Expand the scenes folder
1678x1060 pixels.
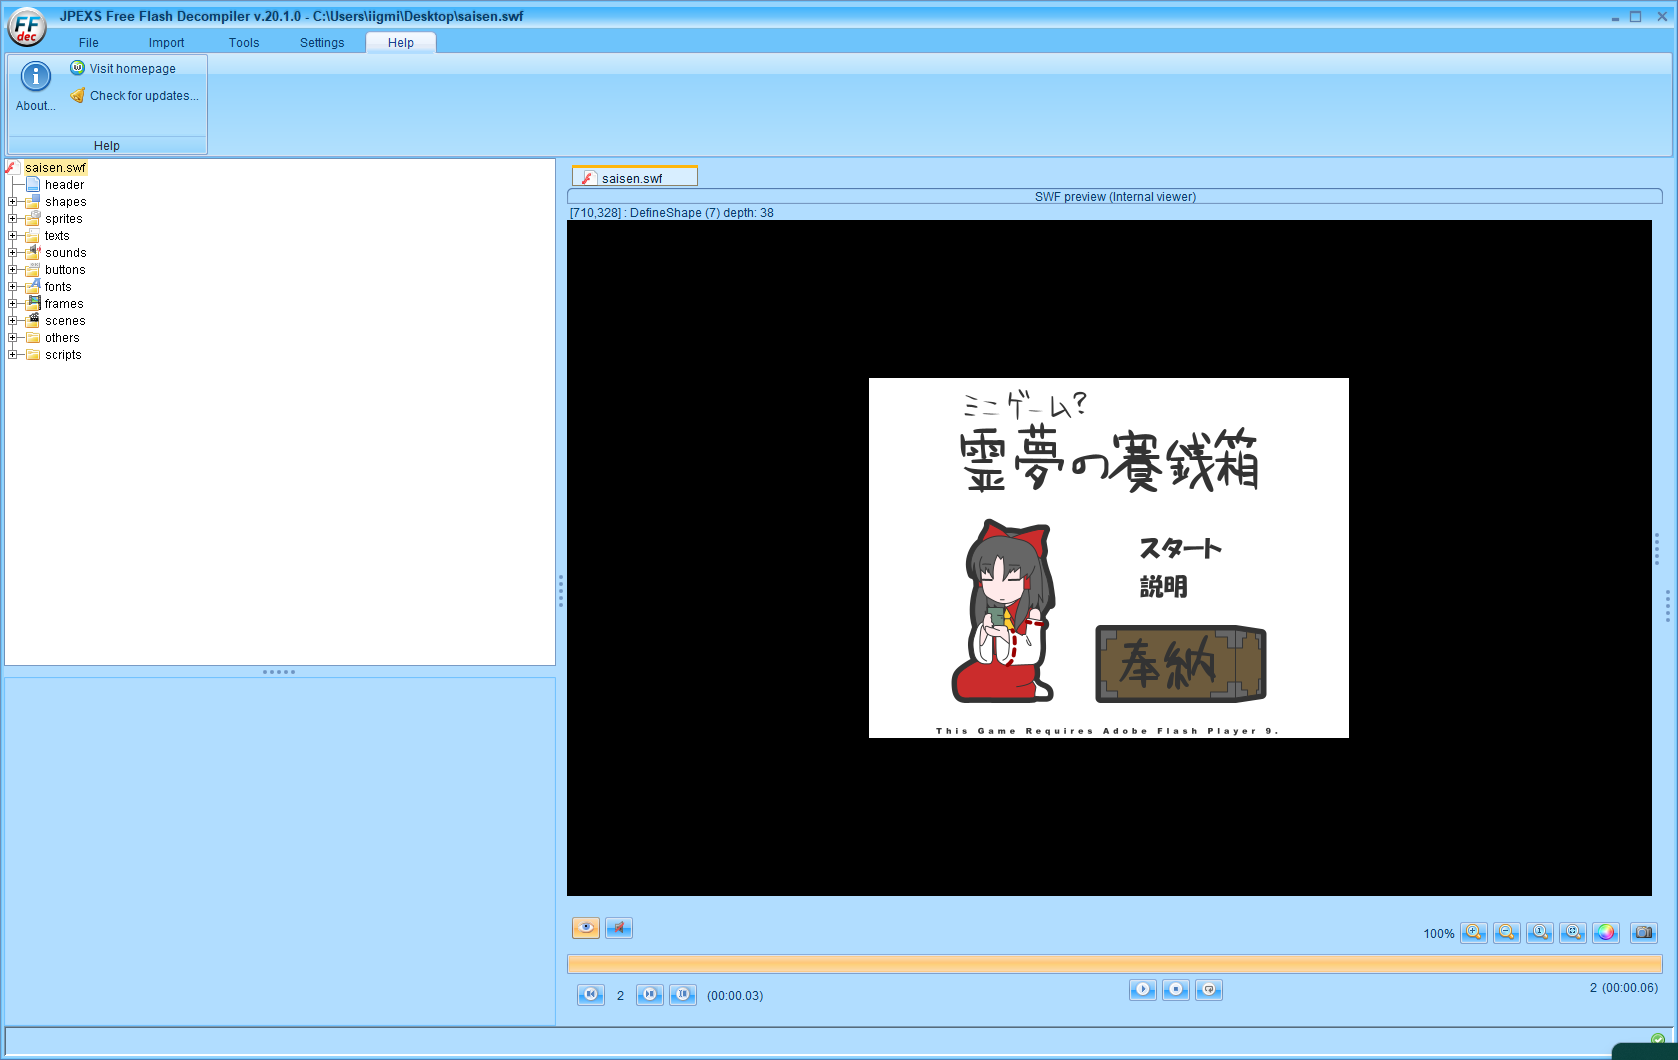click(13, 320)
